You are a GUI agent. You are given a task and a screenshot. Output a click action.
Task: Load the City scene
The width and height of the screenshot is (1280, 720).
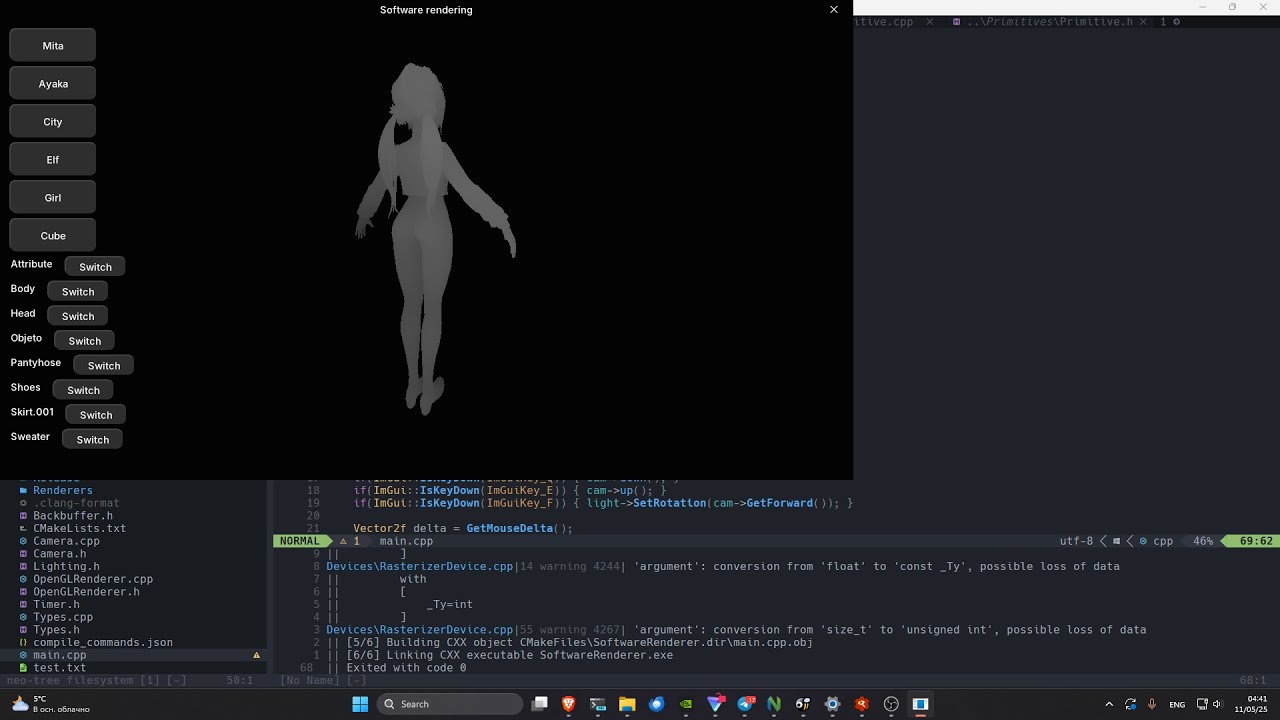coord(53,122)
